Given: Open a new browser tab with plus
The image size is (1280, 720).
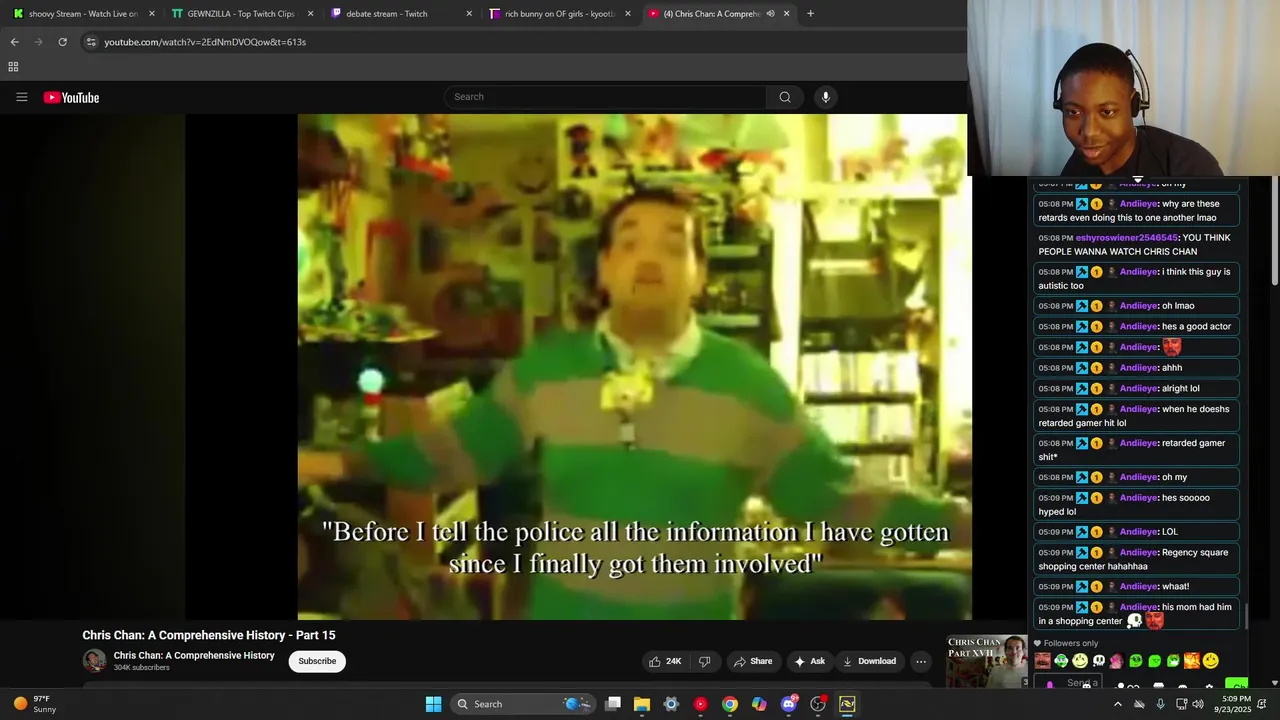Looking at the screenshot, I should click(x=810, y=14).
